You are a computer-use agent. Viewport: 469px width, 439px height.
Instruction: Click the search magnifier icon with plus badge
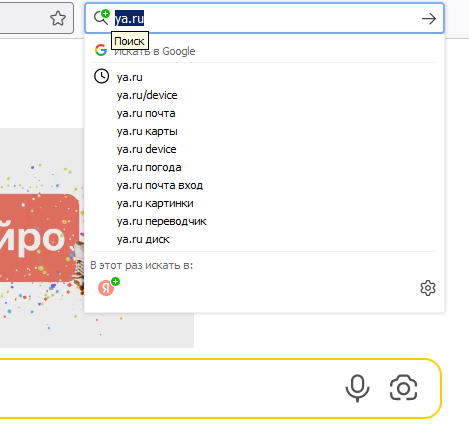point(102,17)
